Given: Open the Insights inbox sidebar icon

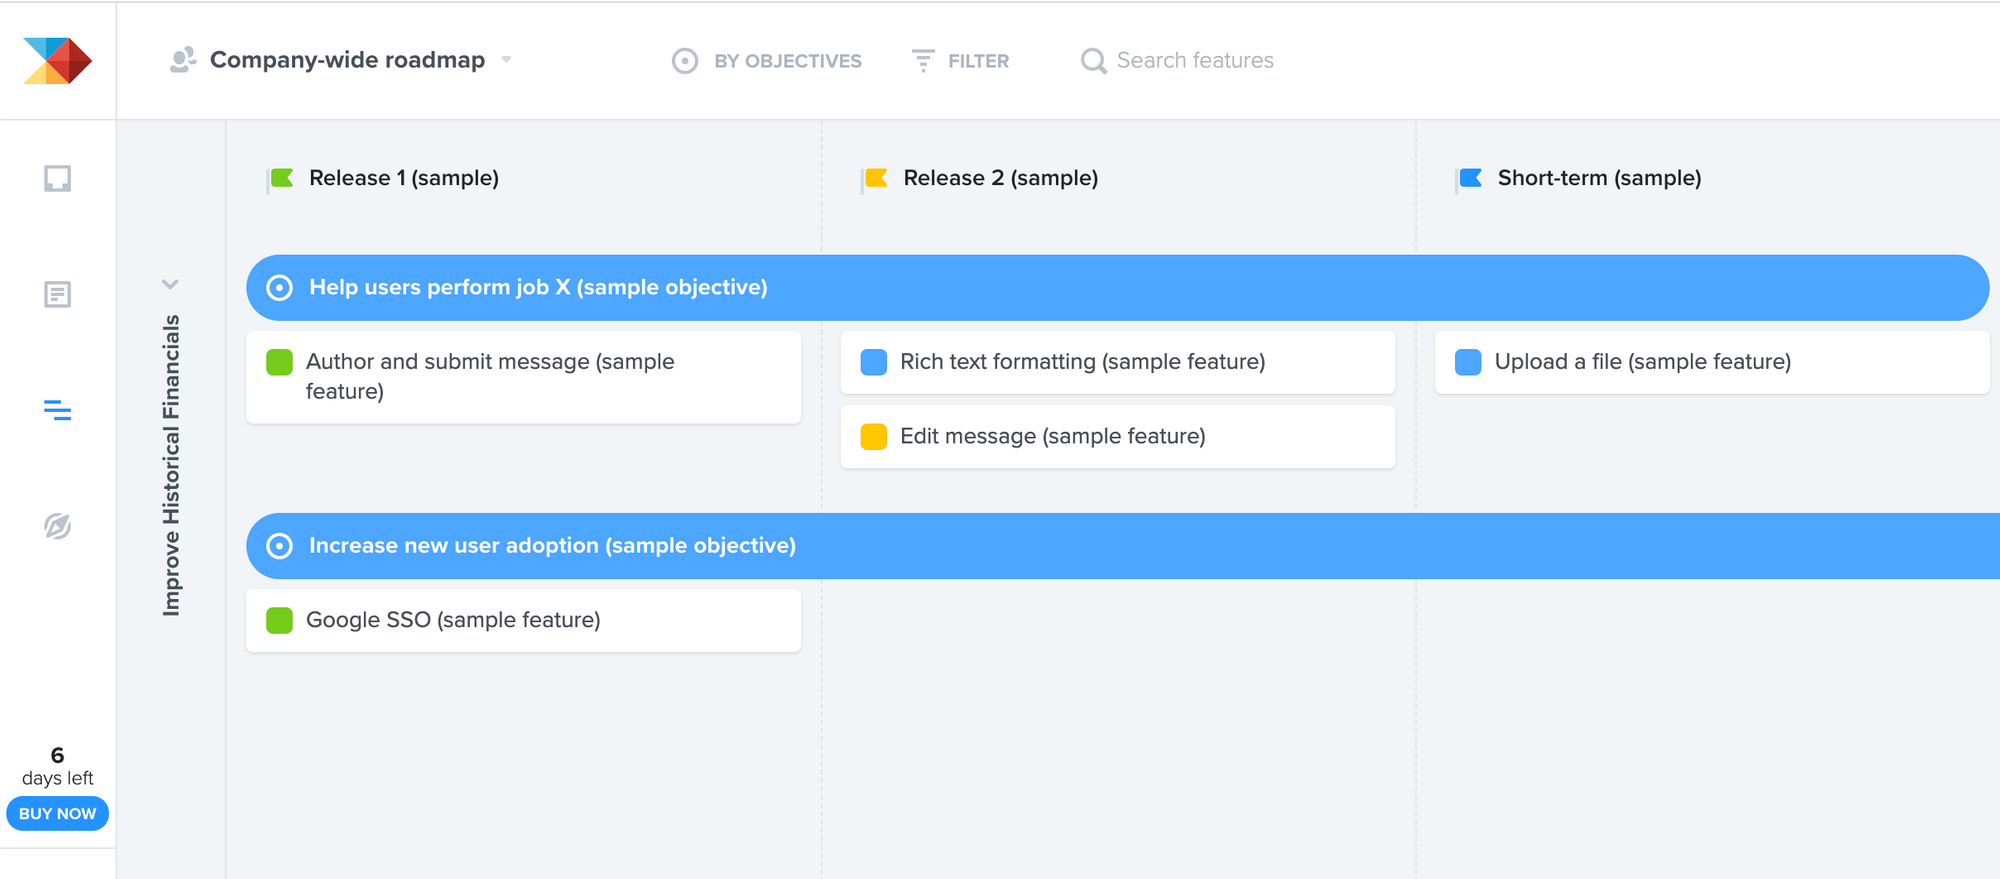Looking at the screenshot, I should coord(57,178).
